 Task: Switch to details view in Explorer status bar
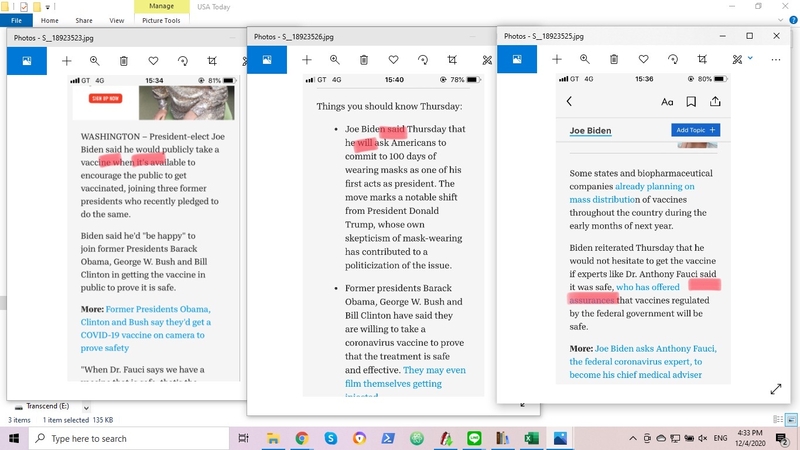[778, 419]
